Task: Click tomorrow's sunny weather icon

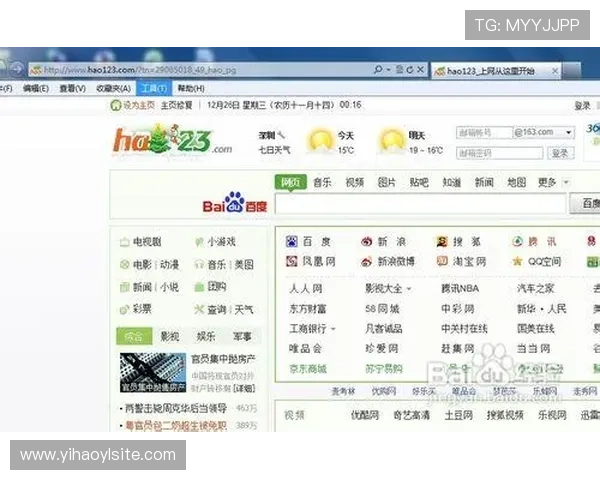Action: click(391, 141)
